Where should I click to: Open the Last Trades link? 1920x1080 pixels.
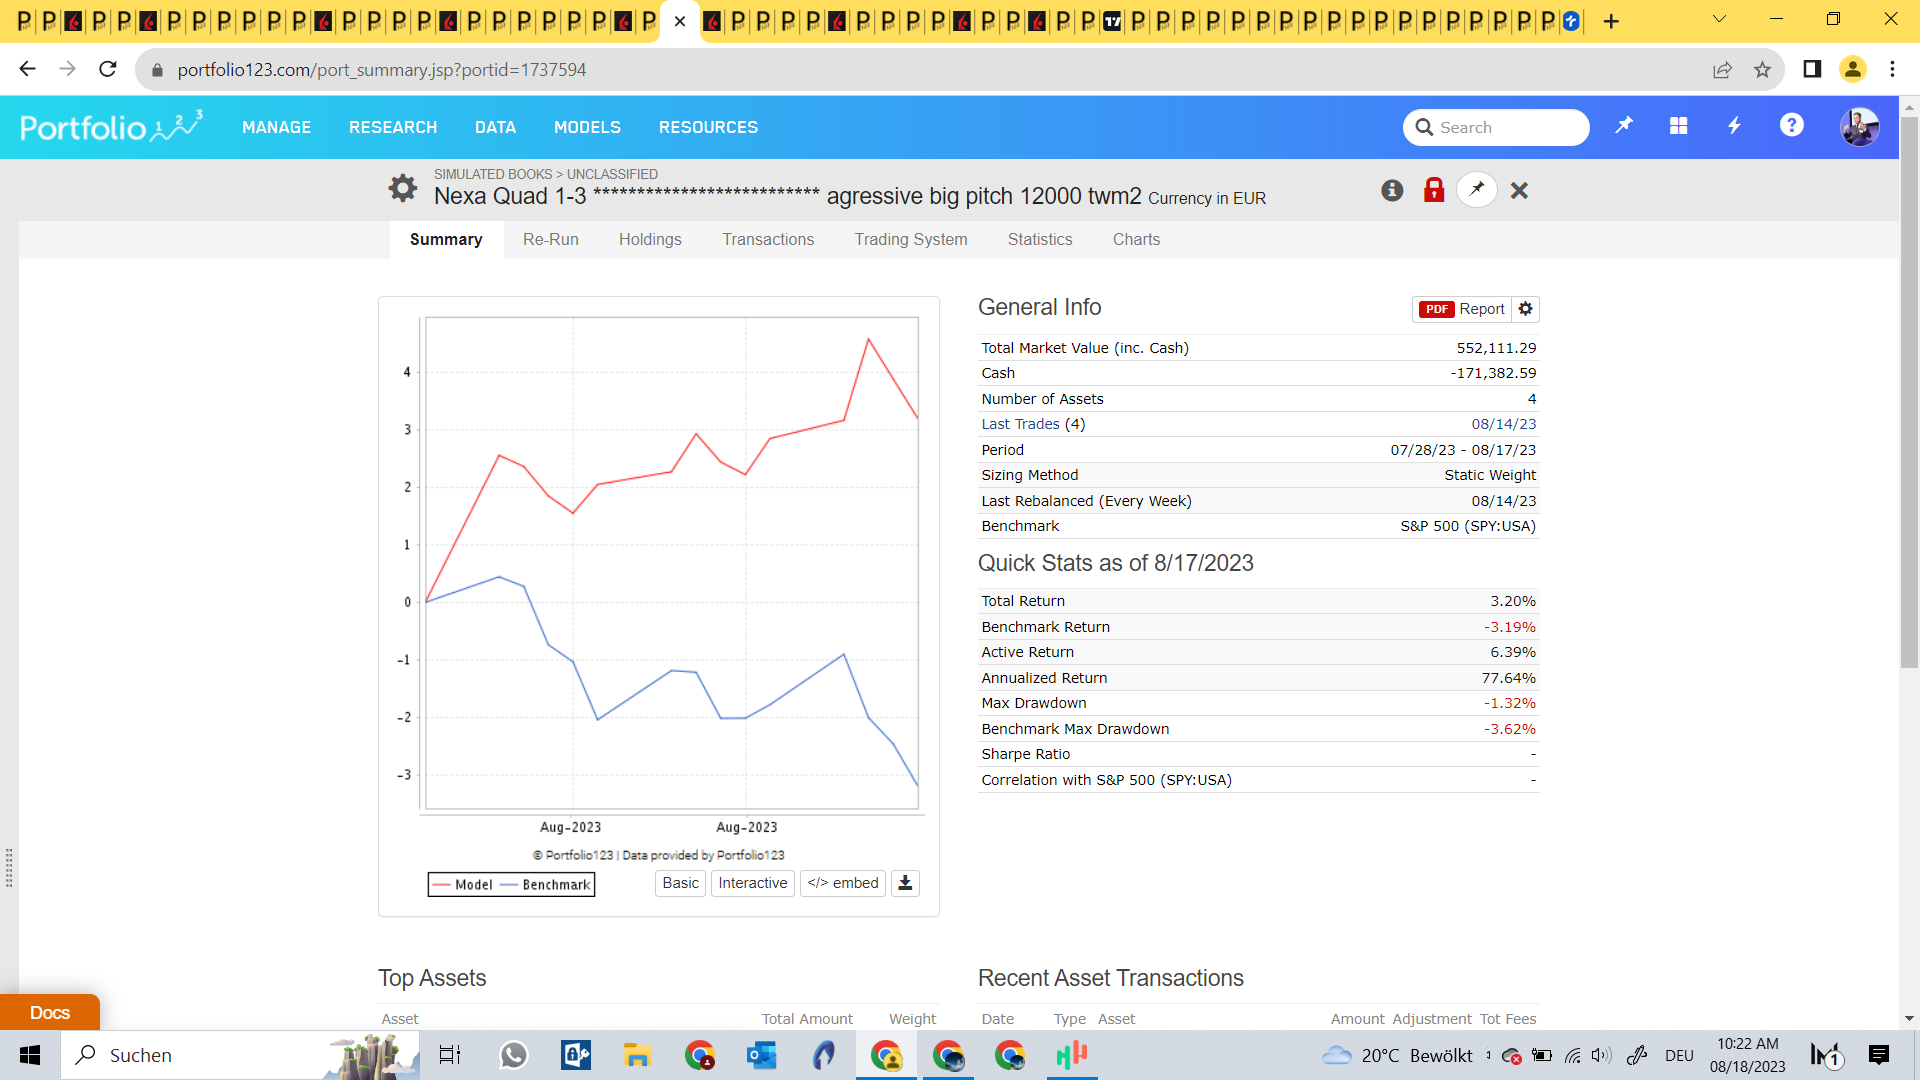pos(1020,424)
